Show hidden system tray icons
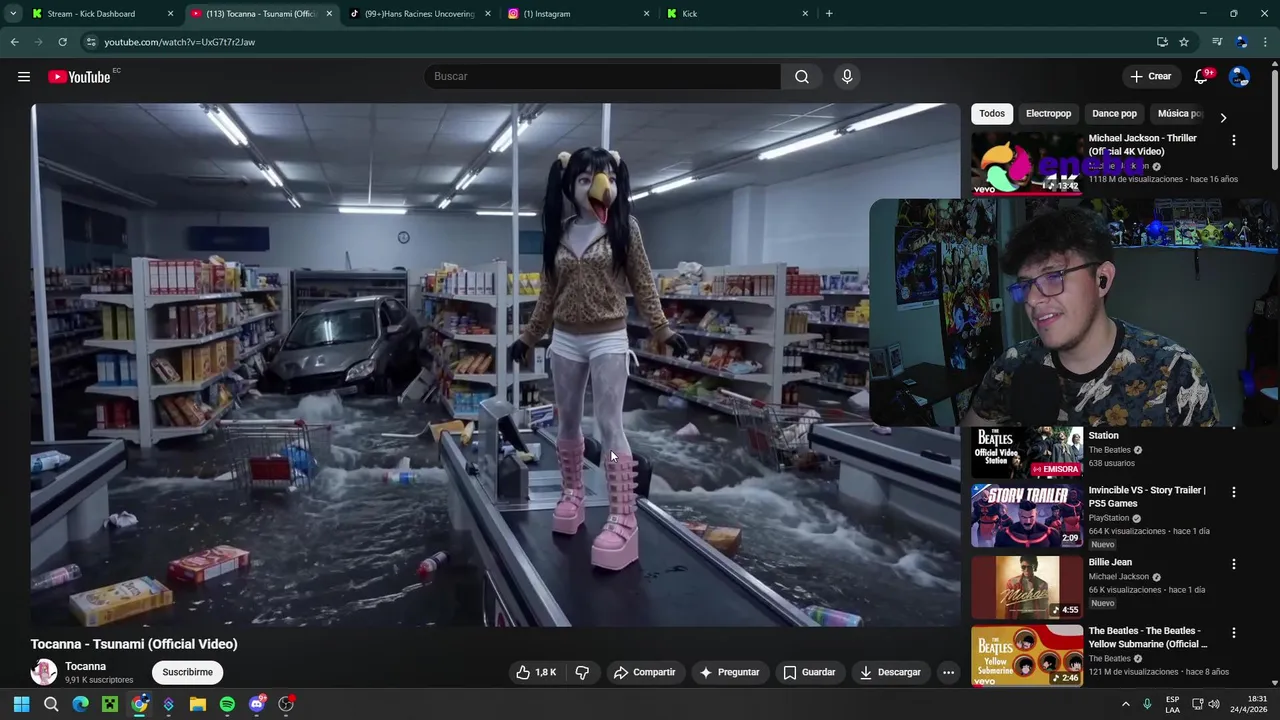Viewport: 1280px width, 720px height. 1126,704
